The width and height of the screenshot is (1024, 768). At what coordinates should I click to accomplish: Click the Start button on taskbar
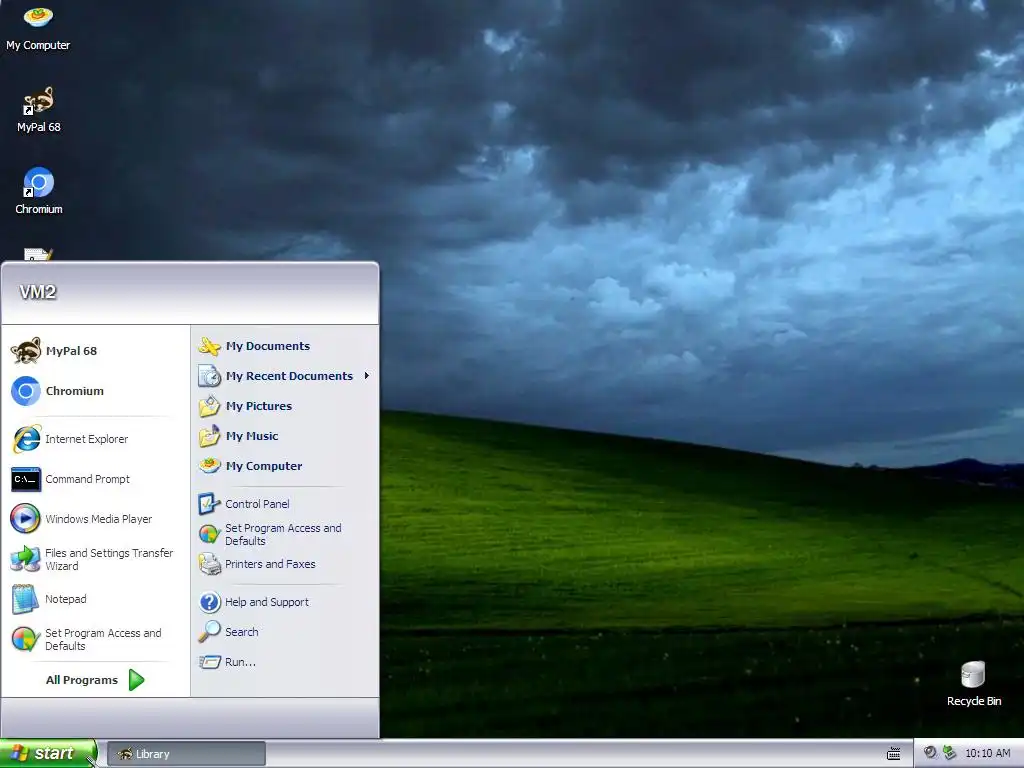[48, 754]
